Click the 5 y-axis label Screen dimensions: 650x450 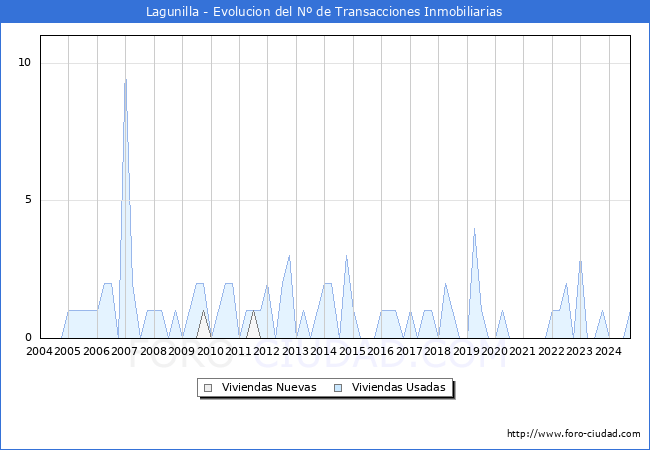pyautogui.click(x=28, y=200)
